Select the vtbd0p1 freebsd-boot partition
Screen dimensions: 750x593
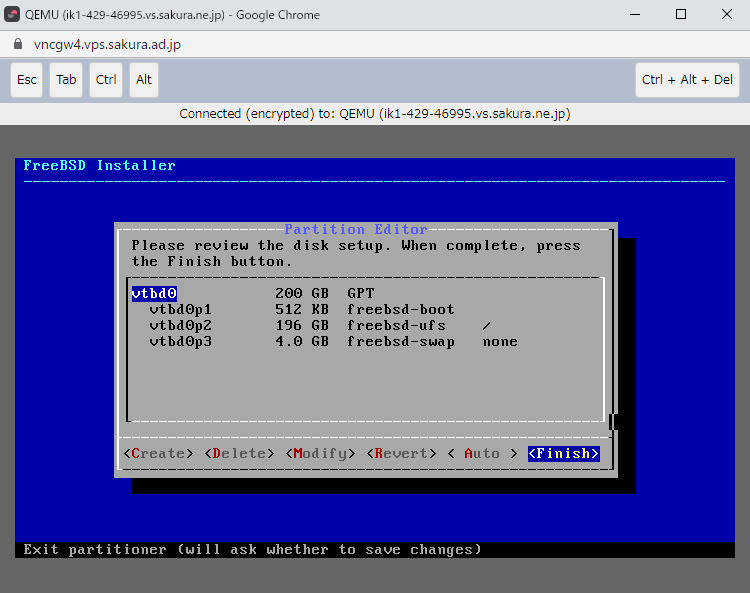[365, 309]
